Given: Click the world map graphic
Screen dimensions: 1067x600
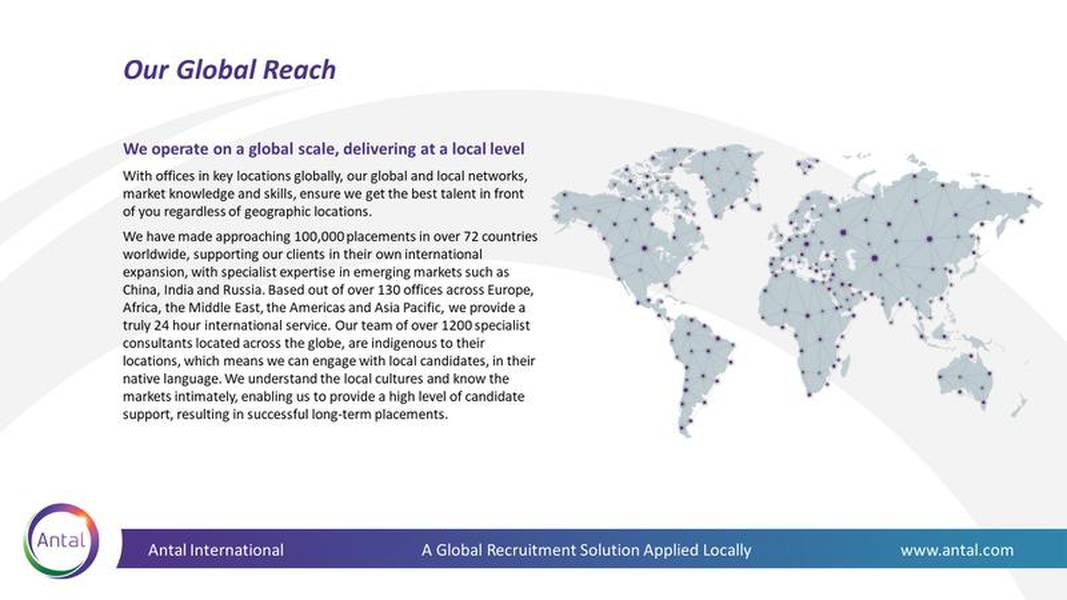Looking at the screenshot, I should click(x=796, y=290).
